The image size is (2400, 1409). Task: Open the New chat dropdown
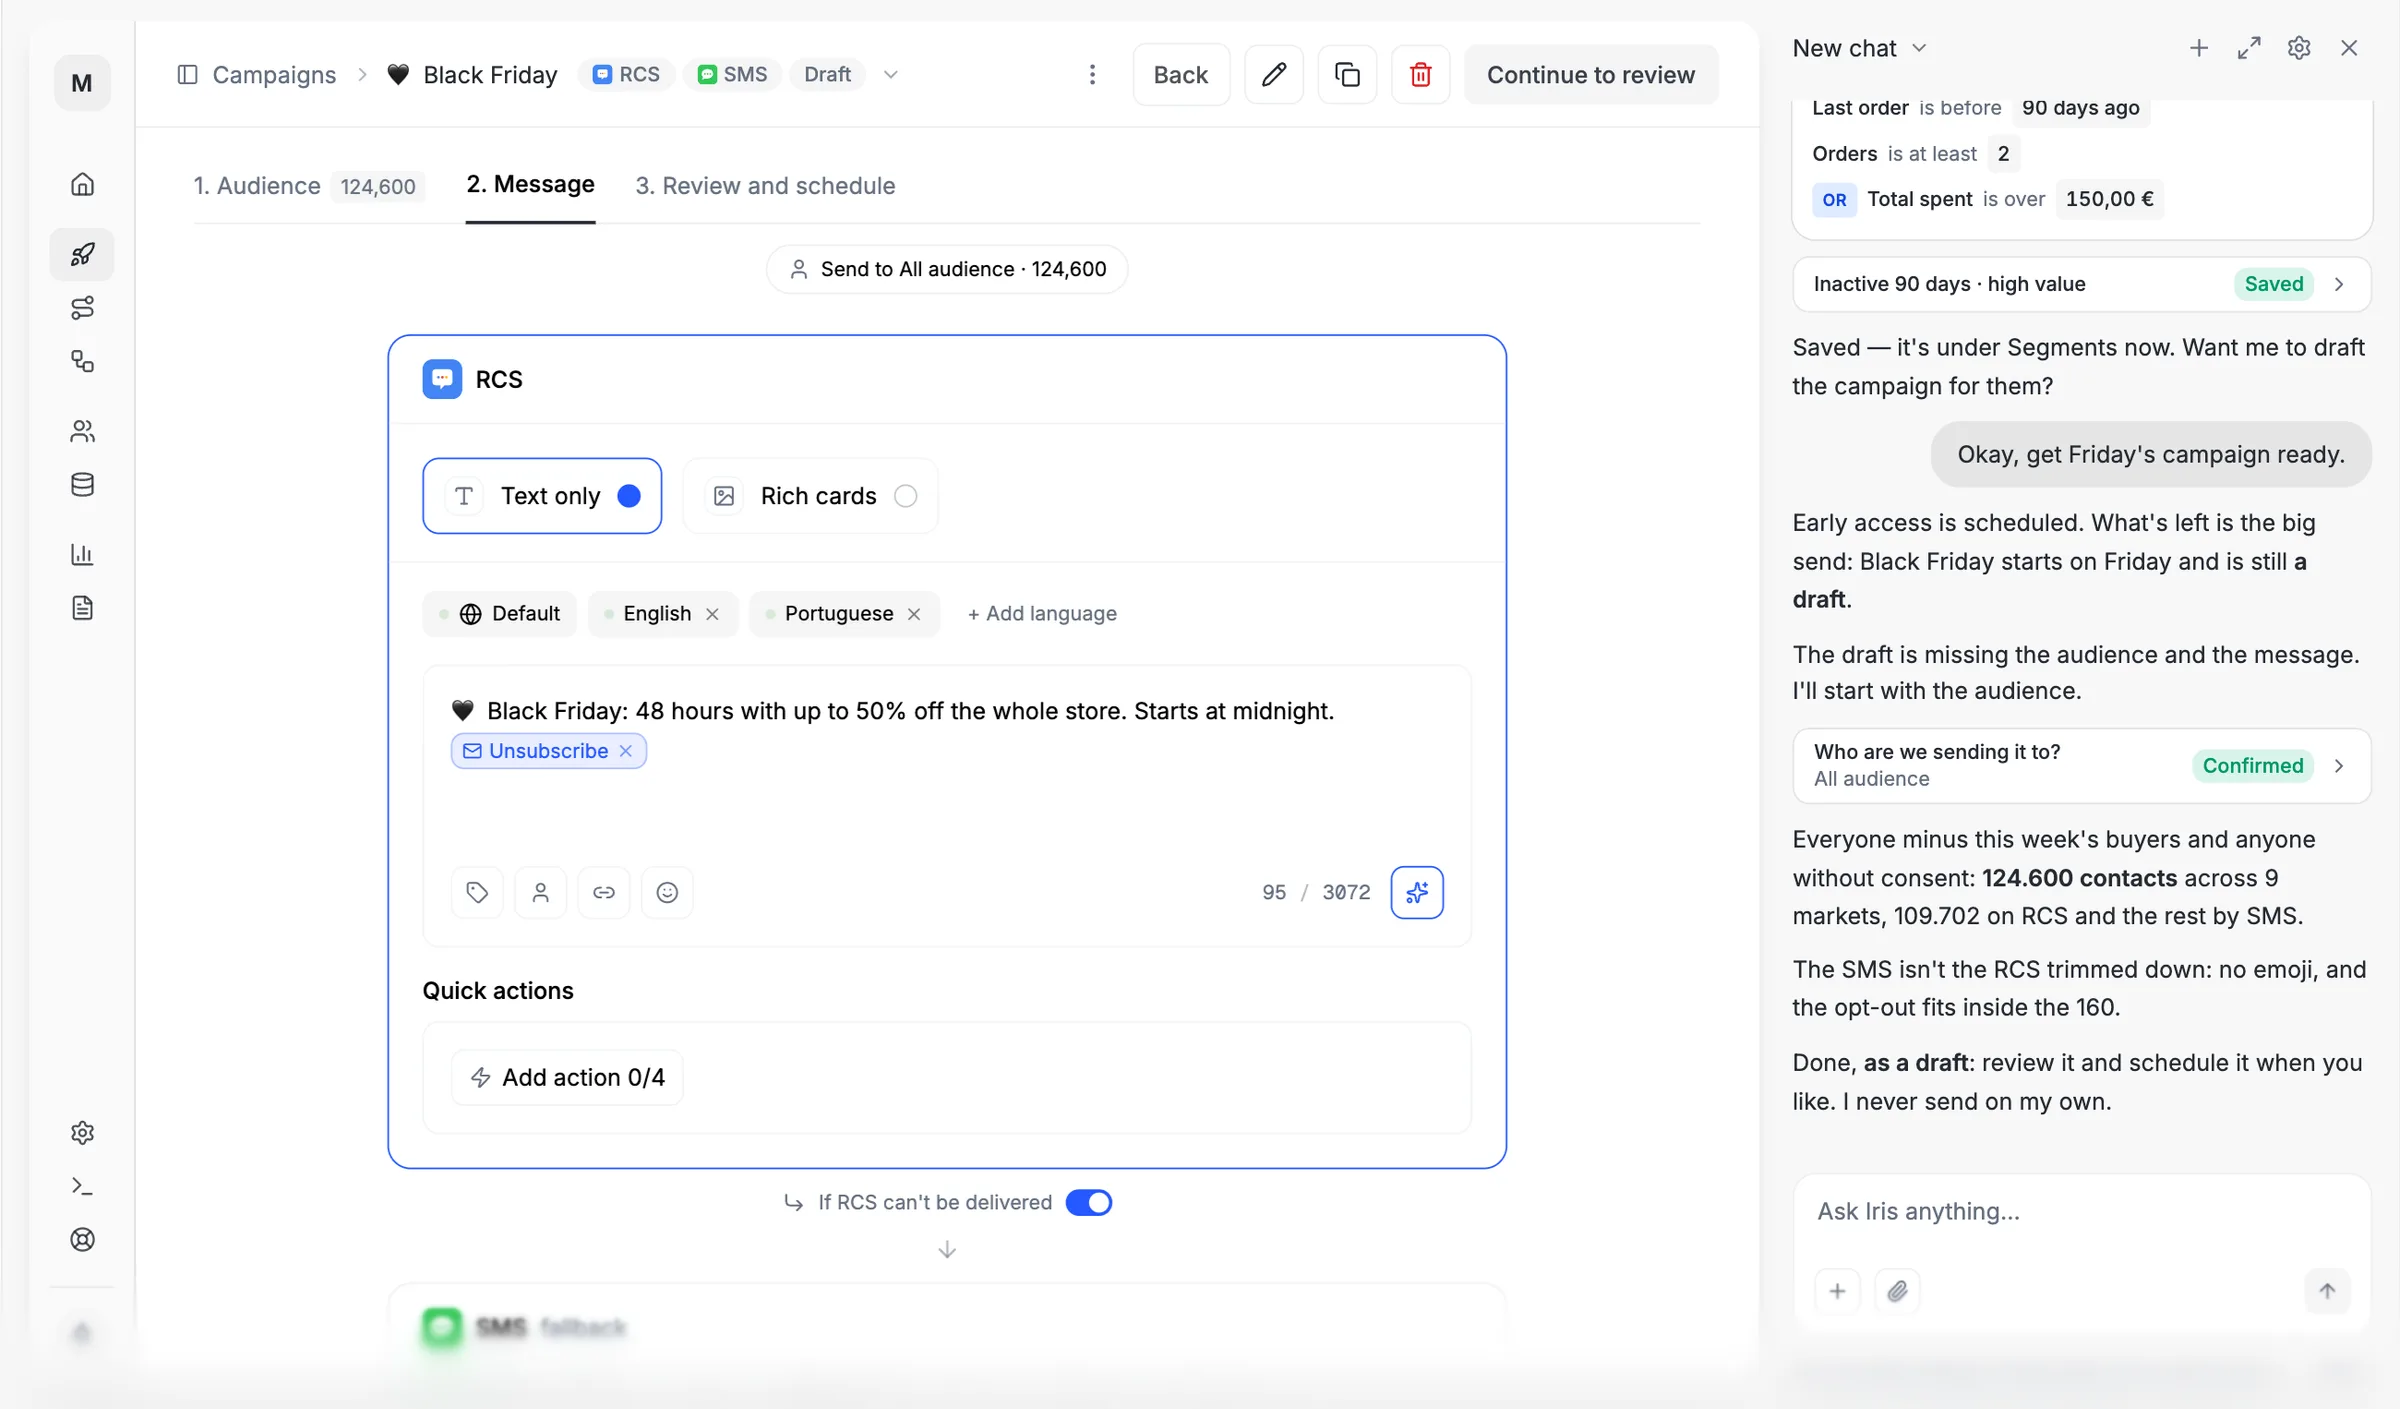[1859, 48]
